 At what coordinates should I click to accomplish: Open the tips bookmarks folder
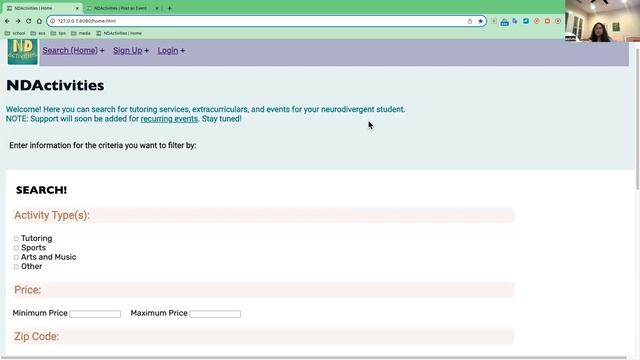(x=58, y=33)
